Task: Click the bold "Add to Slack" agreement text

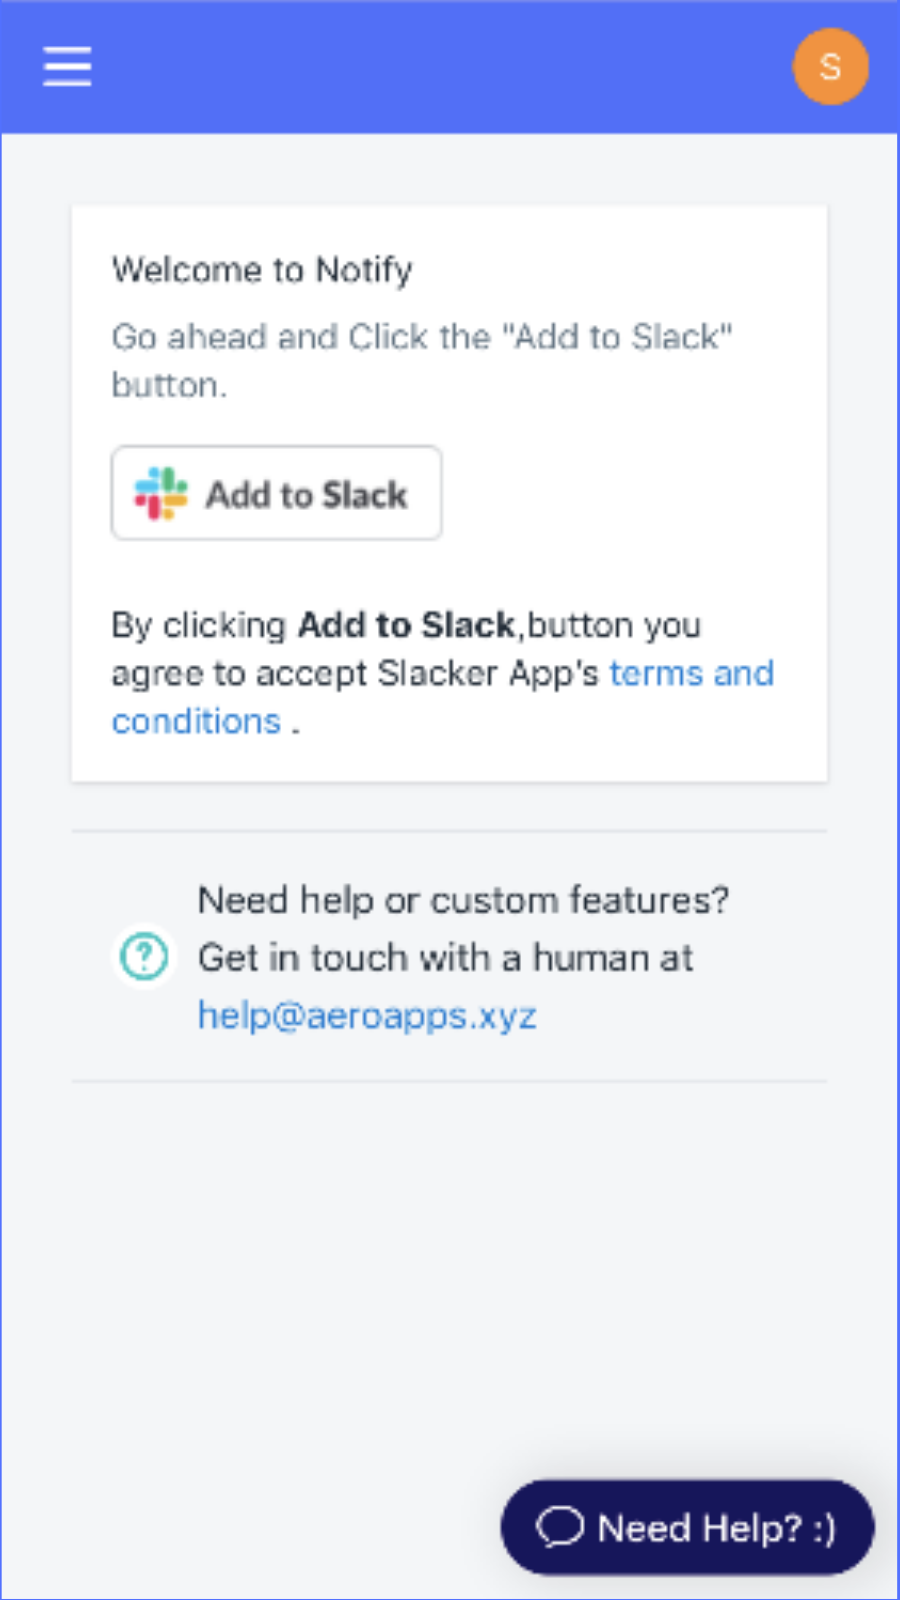Action: click(406, 625)
